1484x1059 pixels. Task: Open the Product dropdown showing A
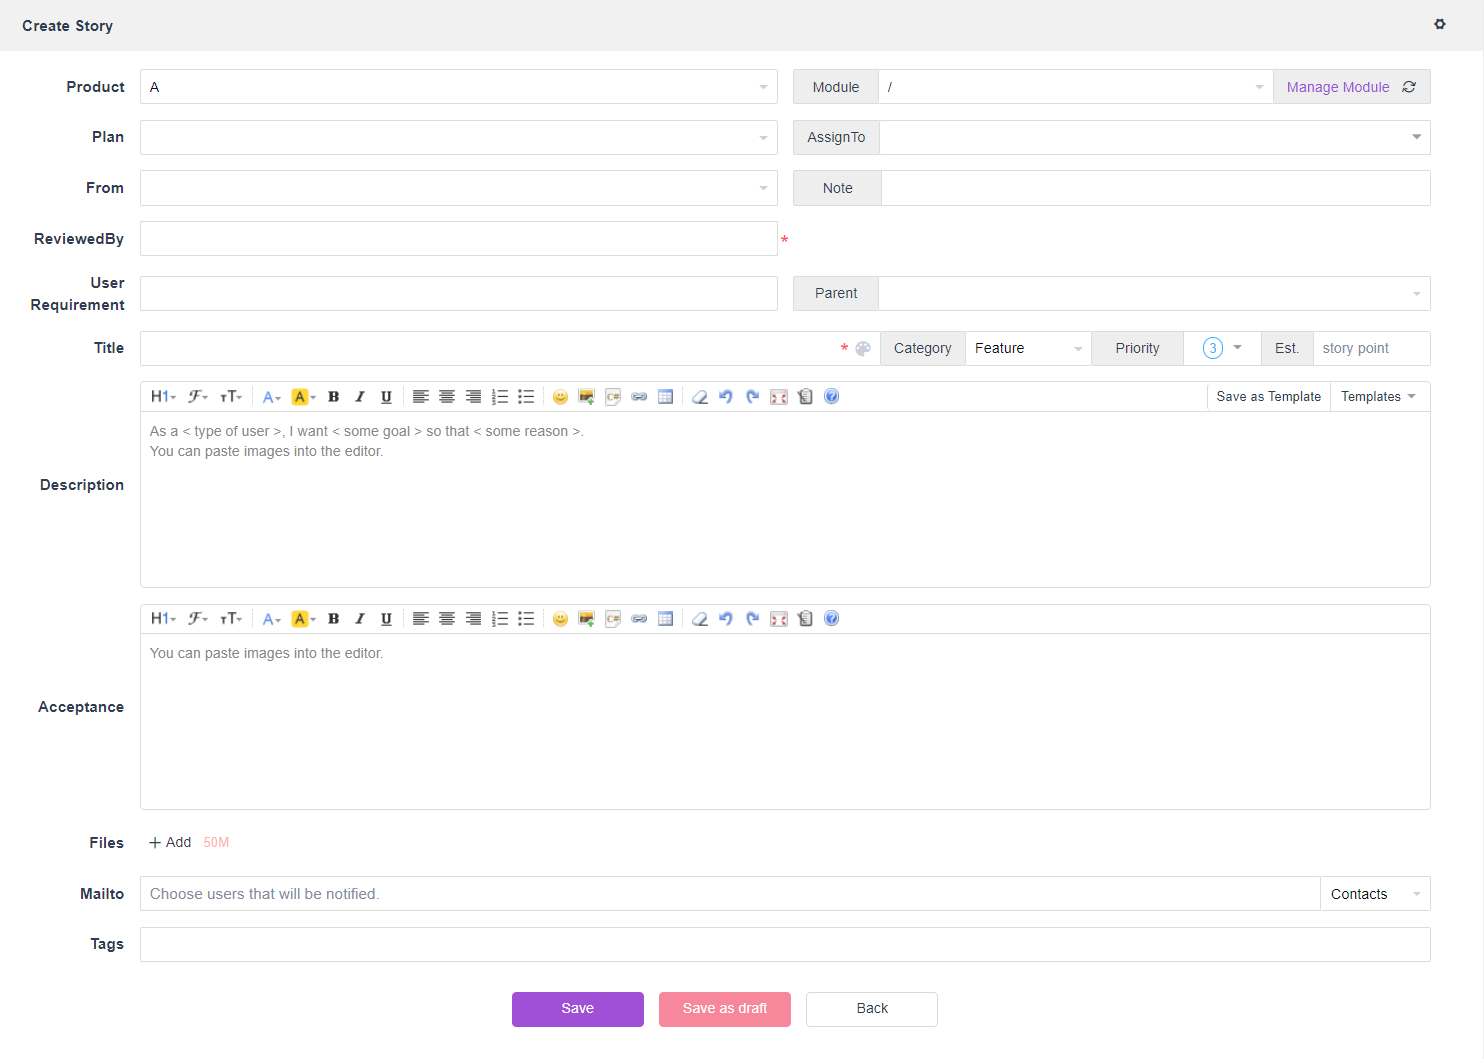pyautogui.click(x=458, y=87)
